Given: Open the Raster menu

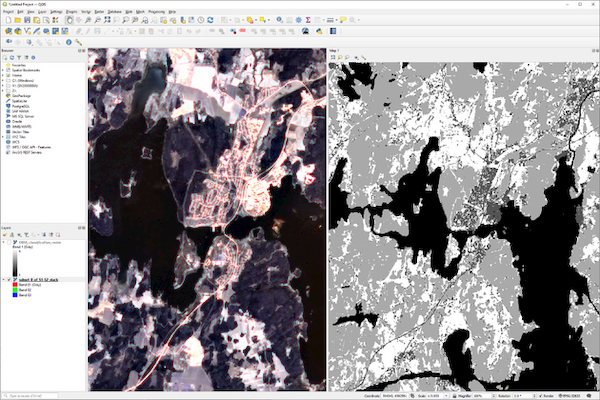Looking at the screenshot, I should tap(99, 12).
